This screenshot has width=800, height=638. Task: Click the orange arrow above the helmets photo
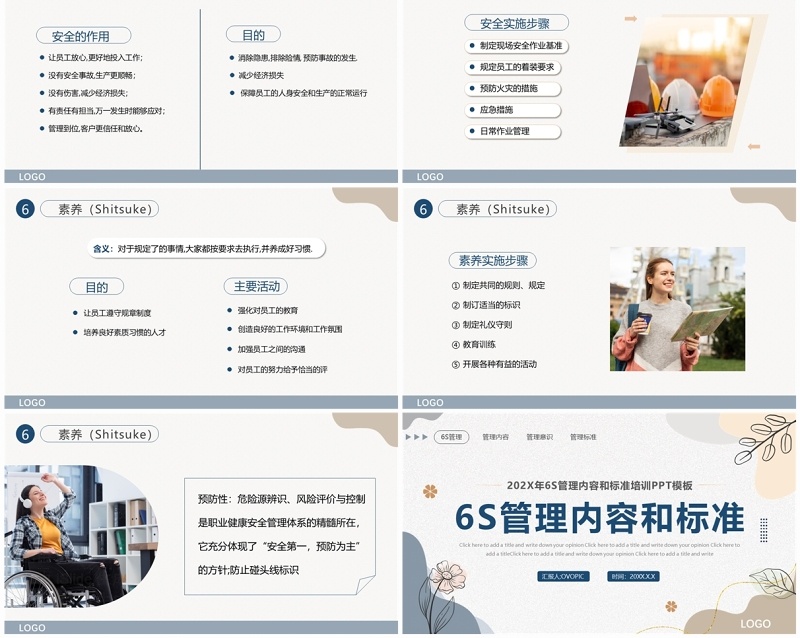pyautogui.click(x=630, y=19)
